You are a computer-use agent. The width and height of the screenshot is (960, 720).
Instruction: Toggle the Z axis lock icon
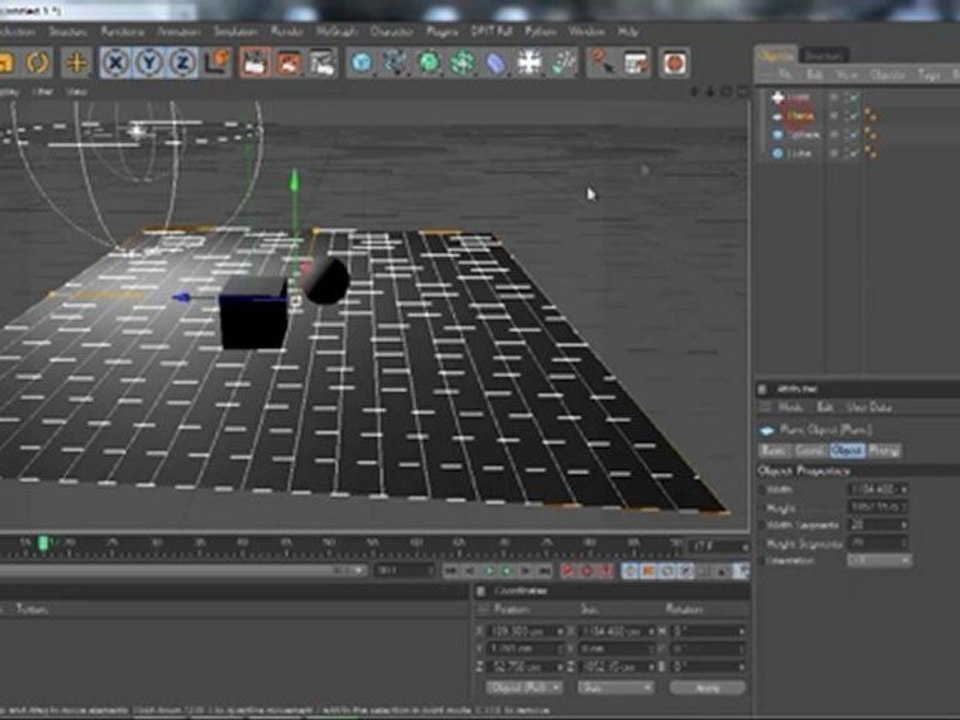tap(182, 62)
